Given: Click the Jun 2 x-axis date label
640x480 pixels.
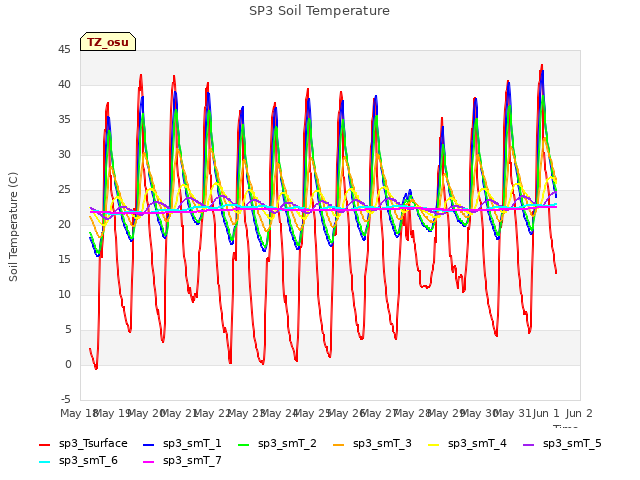Looking at the screenshot, I should (579, 413).
